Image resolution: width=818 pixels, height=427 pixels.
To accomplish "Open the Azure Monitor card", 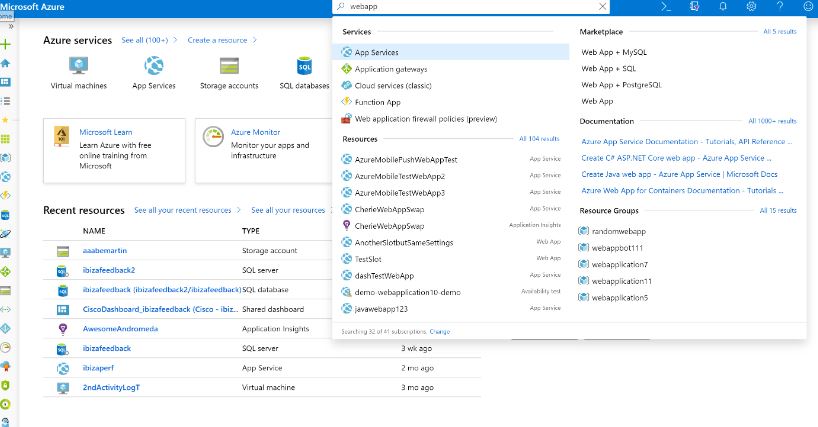I will point(263,151).
